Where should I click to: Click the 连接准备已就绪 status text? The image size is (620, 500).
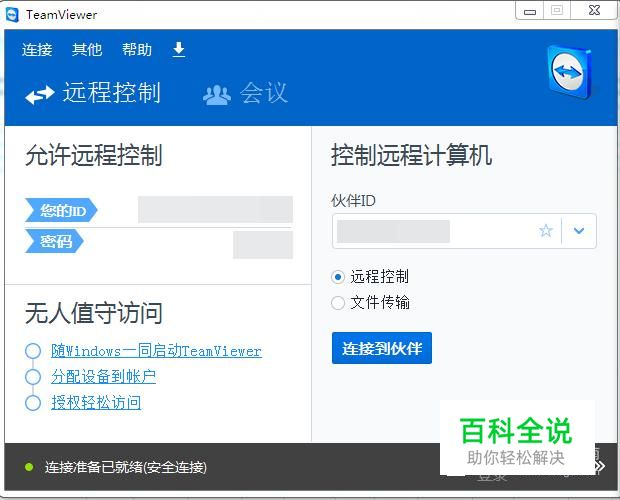pos(126,467)
